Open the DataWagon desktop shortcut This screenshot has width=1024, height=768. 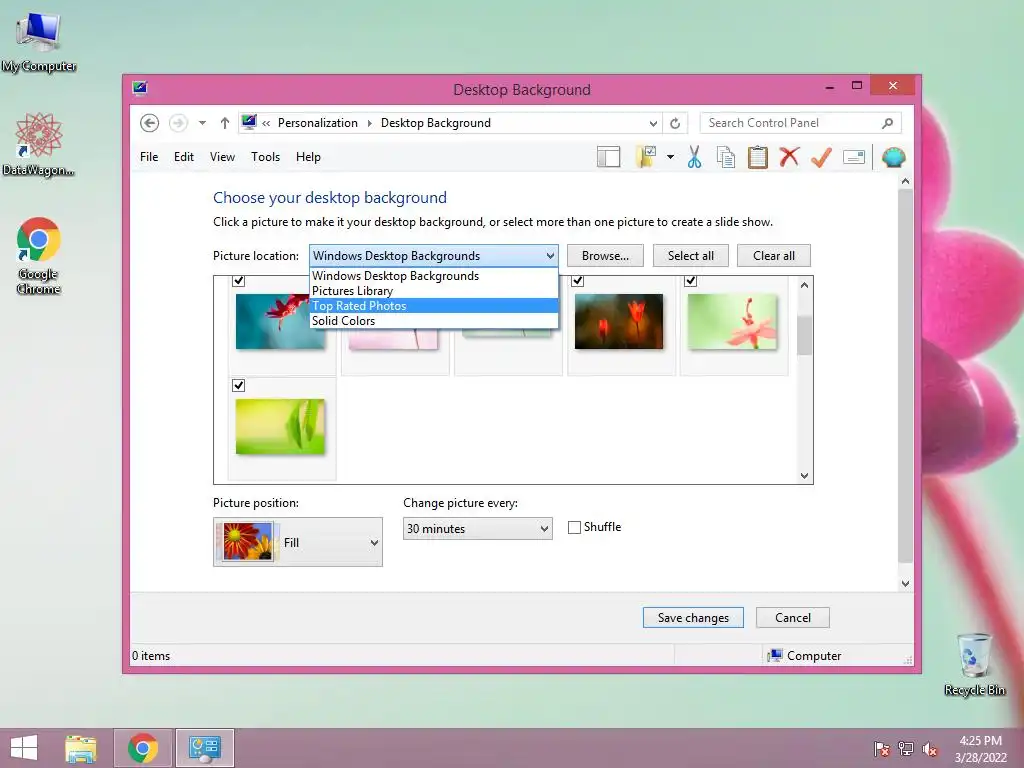click(39, 144)
